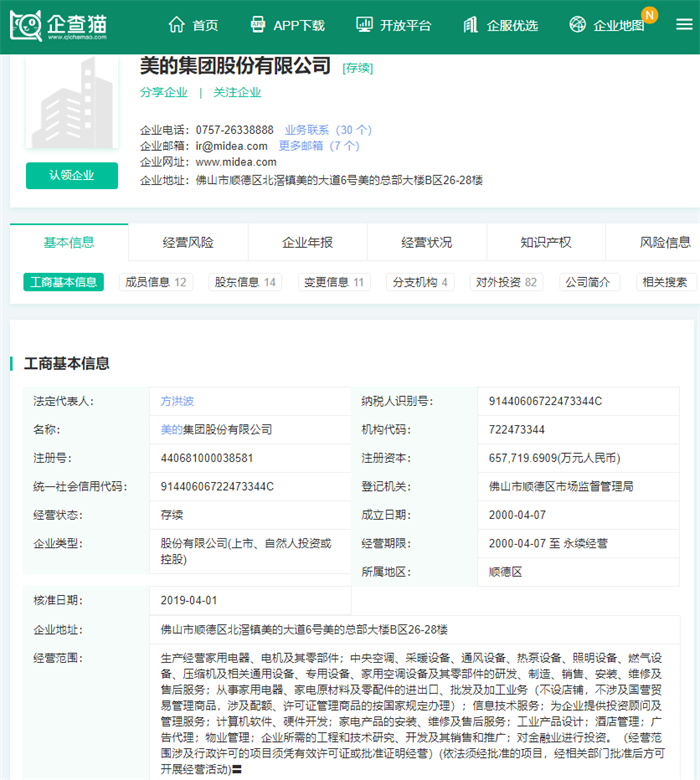Switch to 知识产权 tab
Viewport: 700px width, 780px height.
click(546, 242)
